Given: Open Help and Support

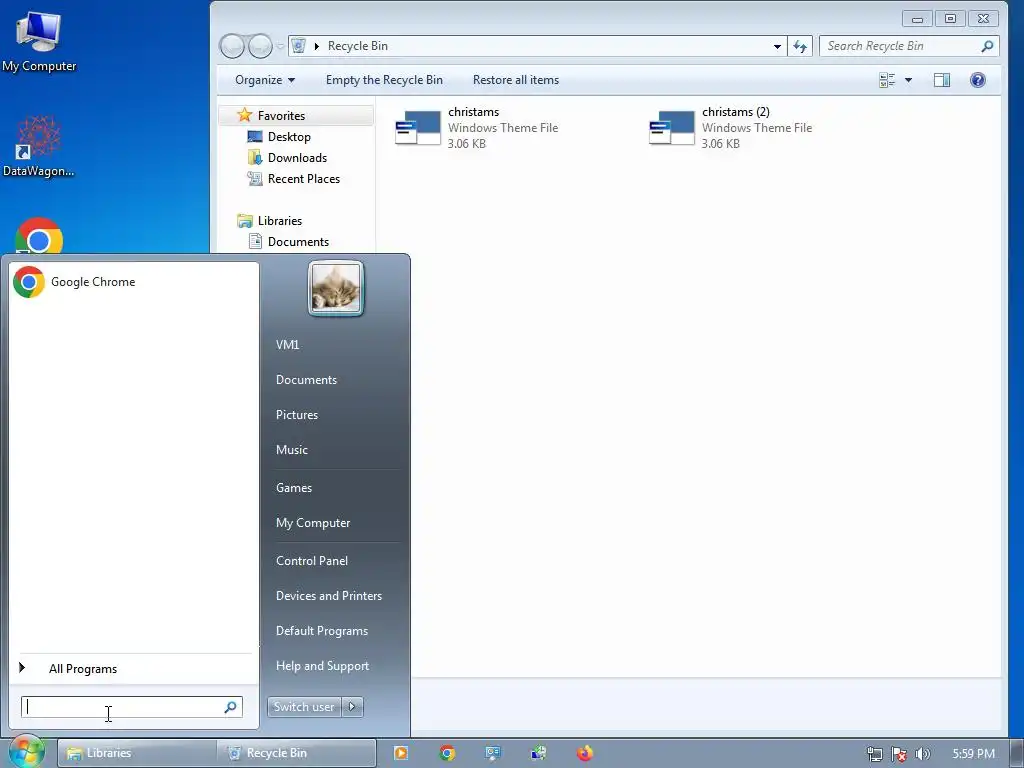Looking at the screenshot, I should (x=322, y=666).
